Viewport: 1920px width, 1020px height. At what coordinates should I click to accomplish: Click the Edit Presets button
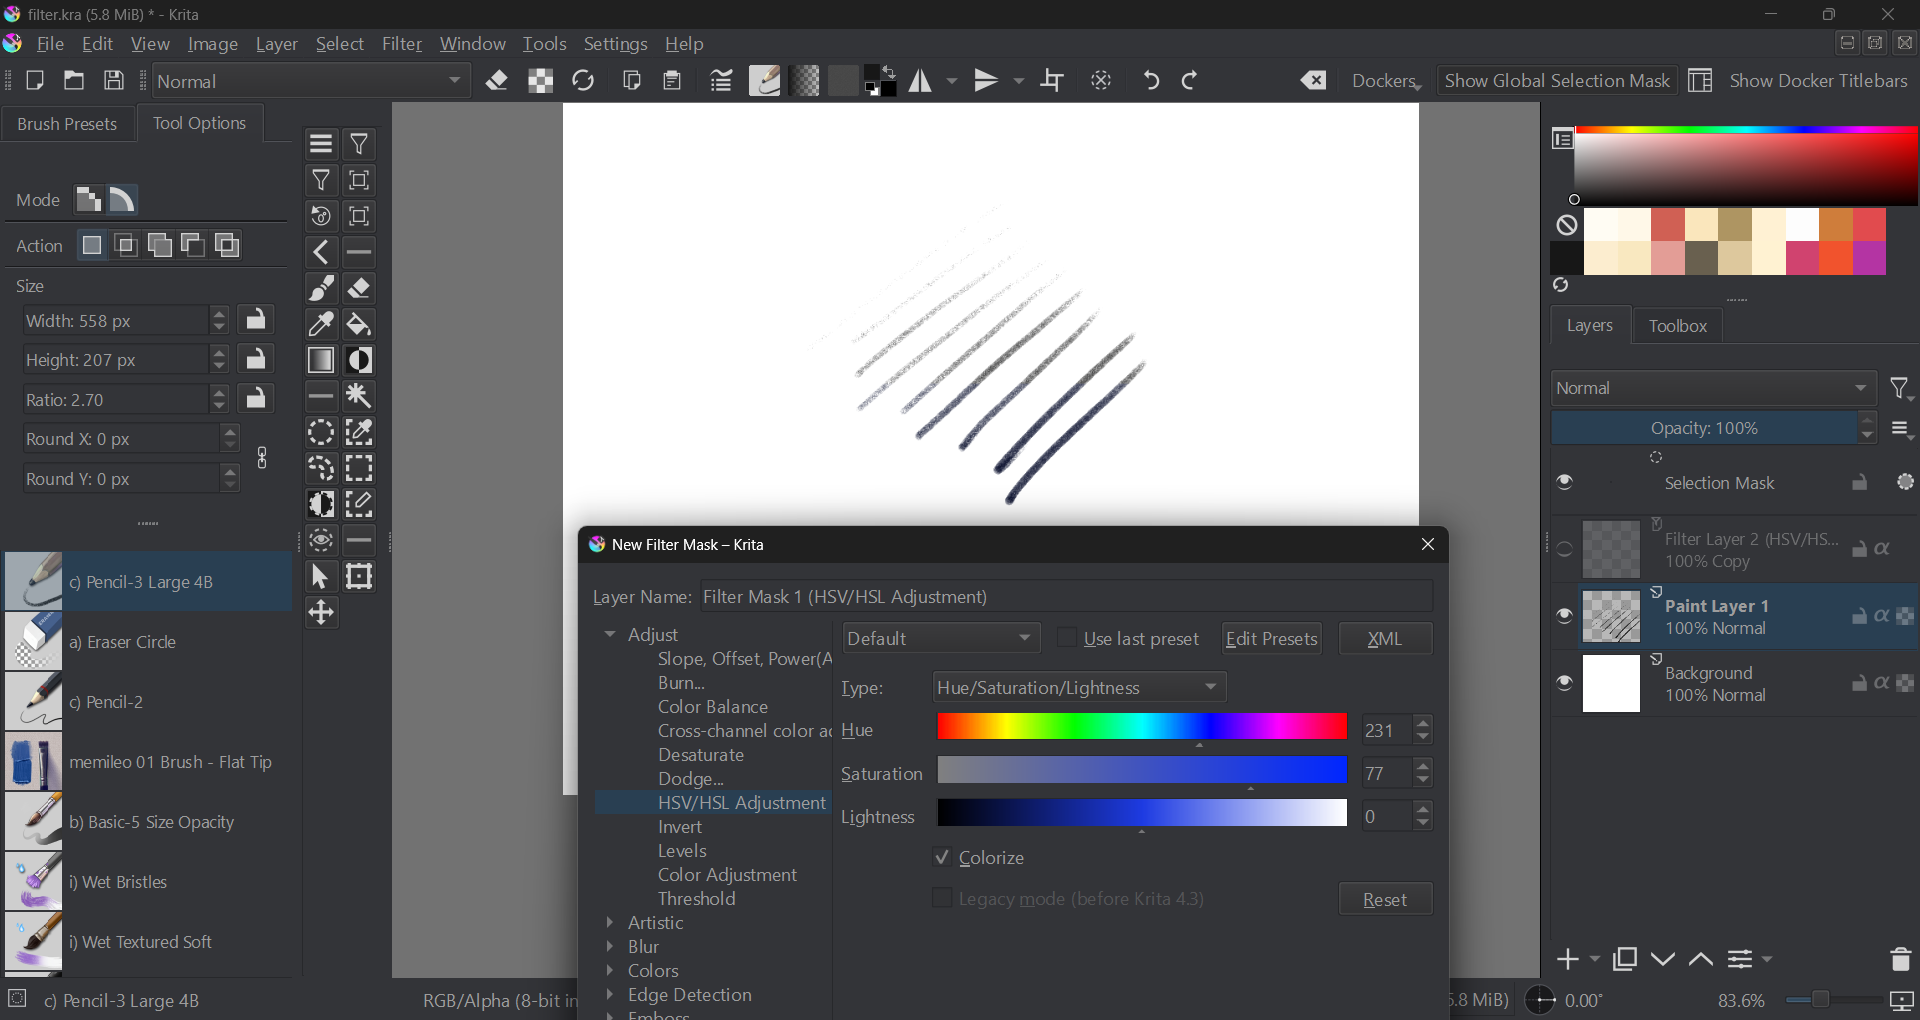[1271, 638]
